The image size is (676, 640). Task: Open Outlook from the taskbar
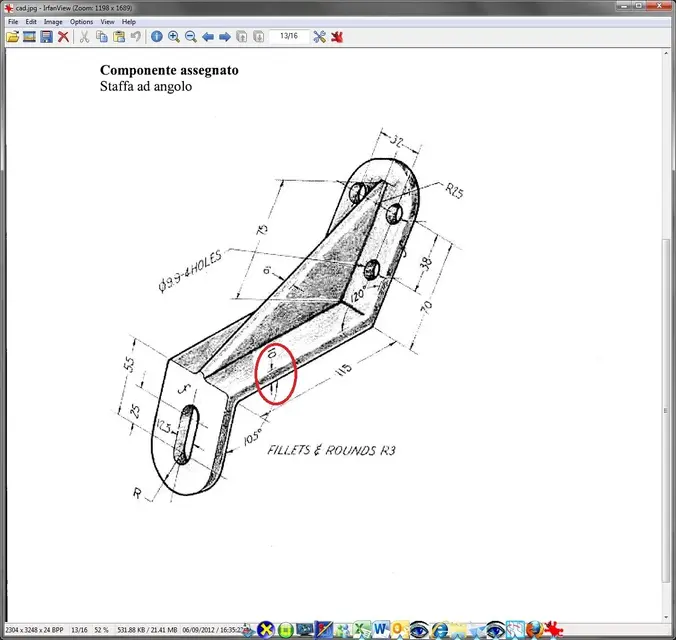click(399, 630)
